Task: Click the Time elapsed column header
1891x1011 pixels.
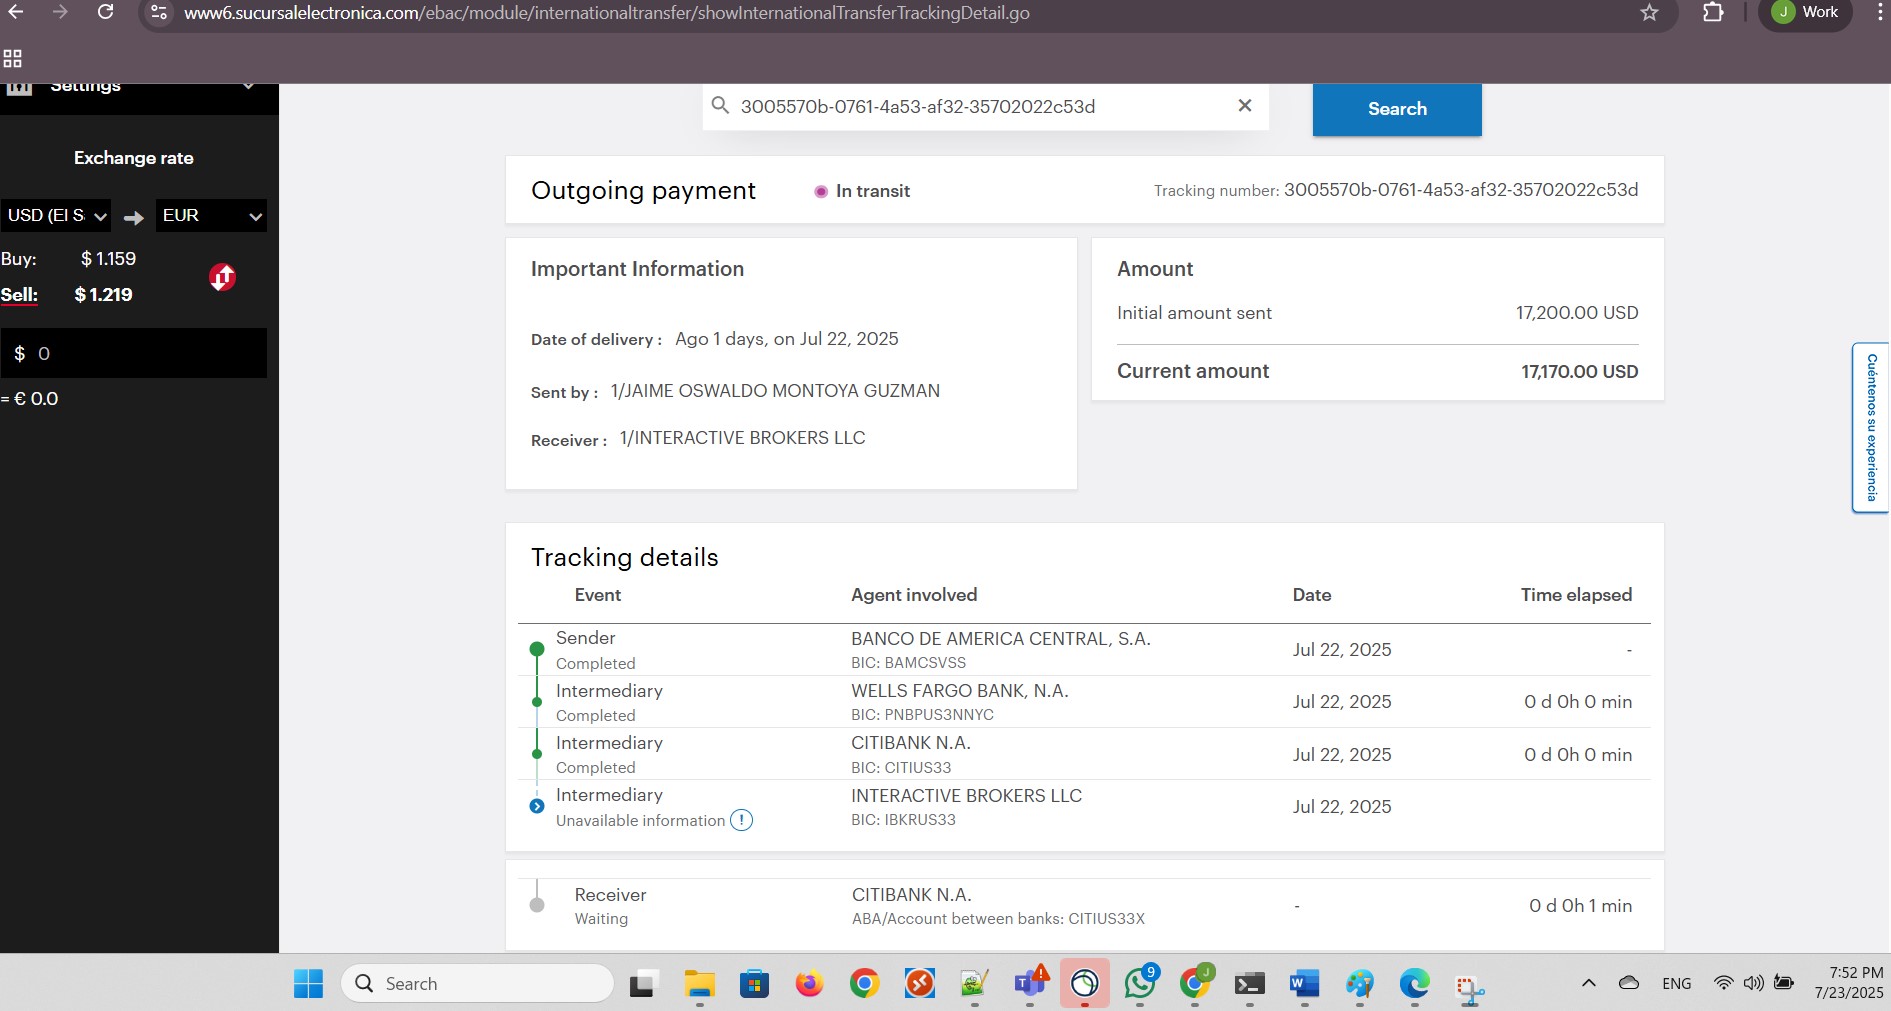Action: 1576,595
